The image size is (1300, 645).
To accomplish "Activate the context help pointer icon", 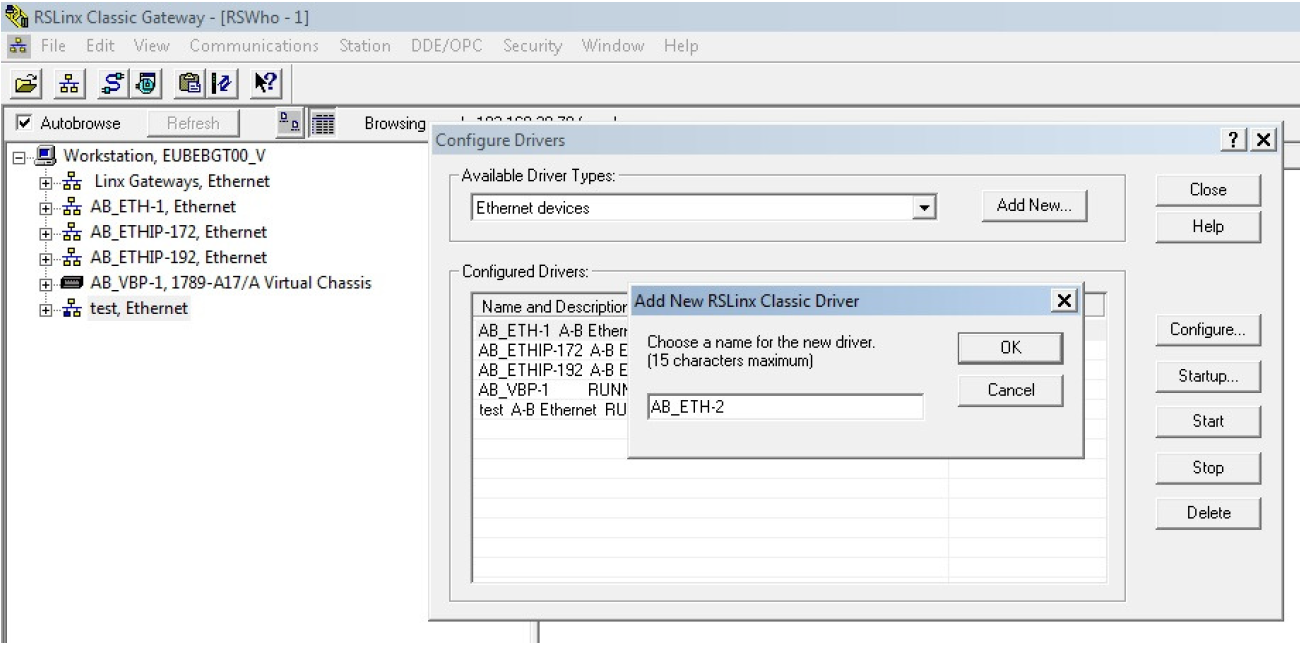I will coord(264,85).
